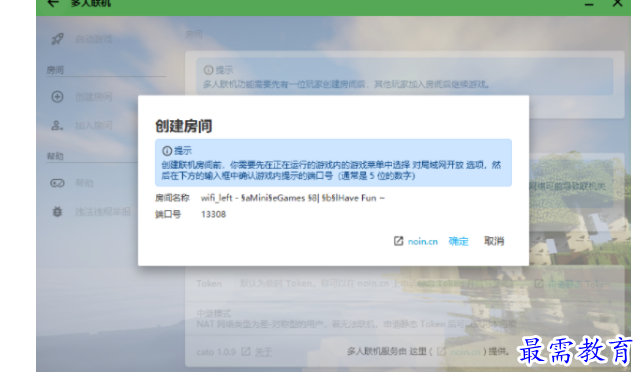
Task: Click the cato 1.0.9 version text
Action: pos(216,352)
